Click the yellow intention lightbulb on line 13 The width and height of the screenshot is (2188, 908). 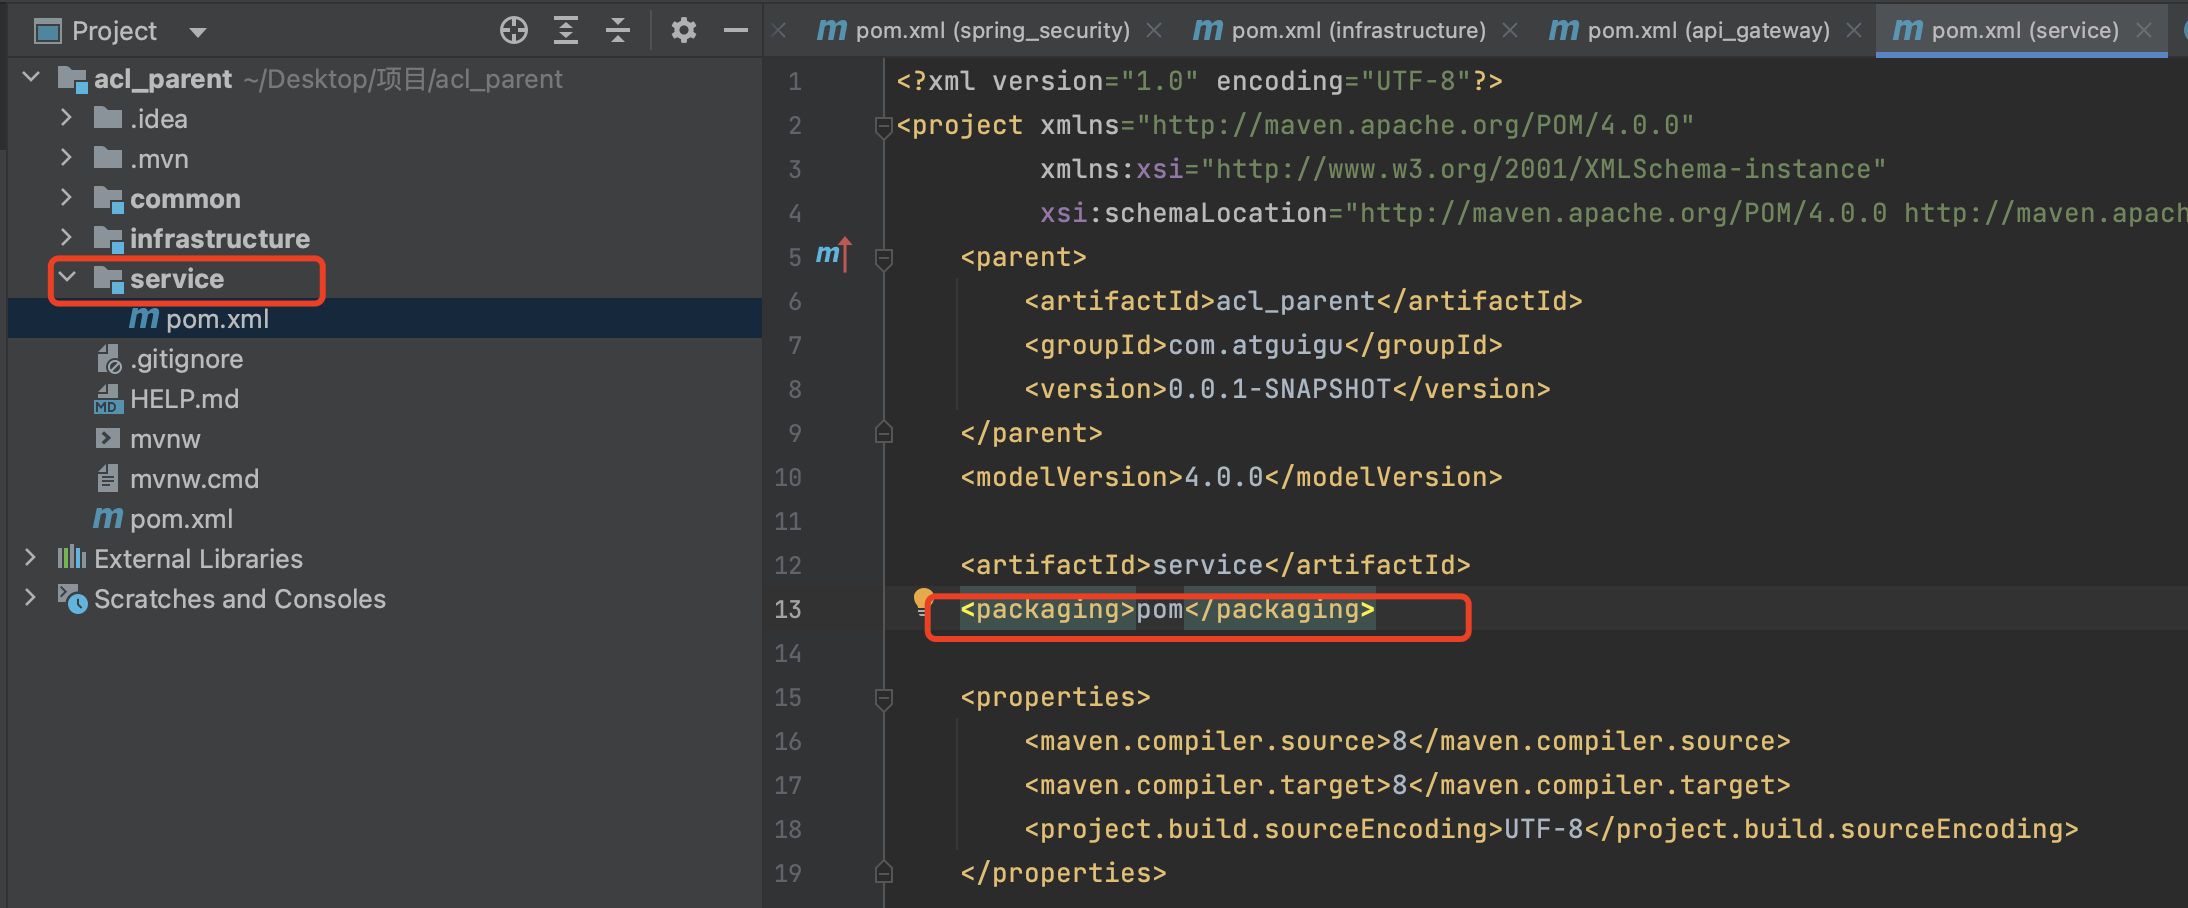point(923,600)
